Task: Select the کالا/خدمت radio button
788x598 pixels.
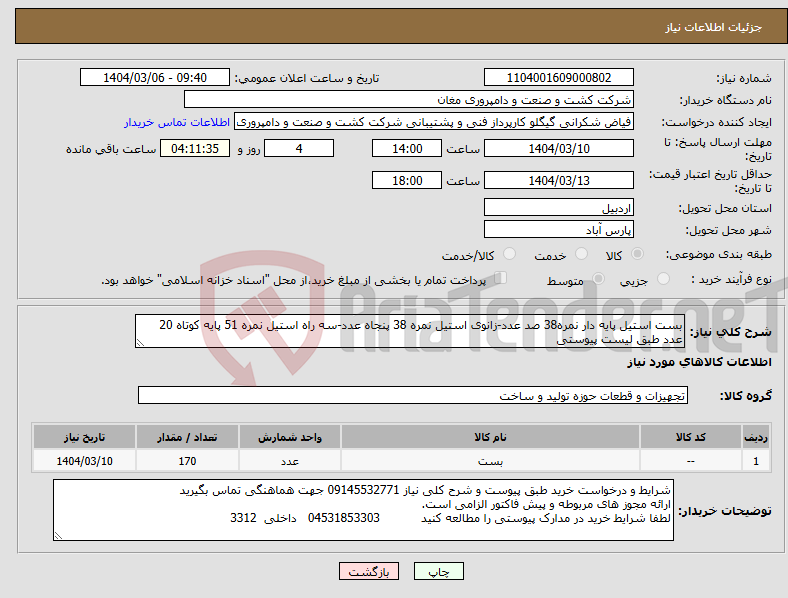Action: (x=509, y=254)
